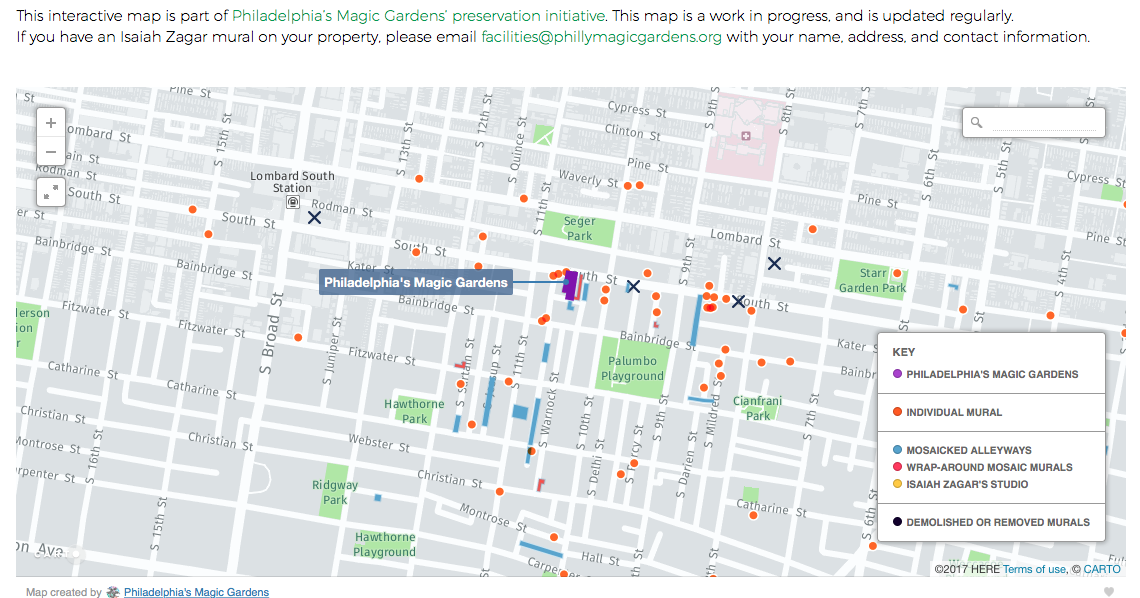Click blue alleyway strip by S Warnock St
This screenshot has width=1140, height=598.
(534, 429)
